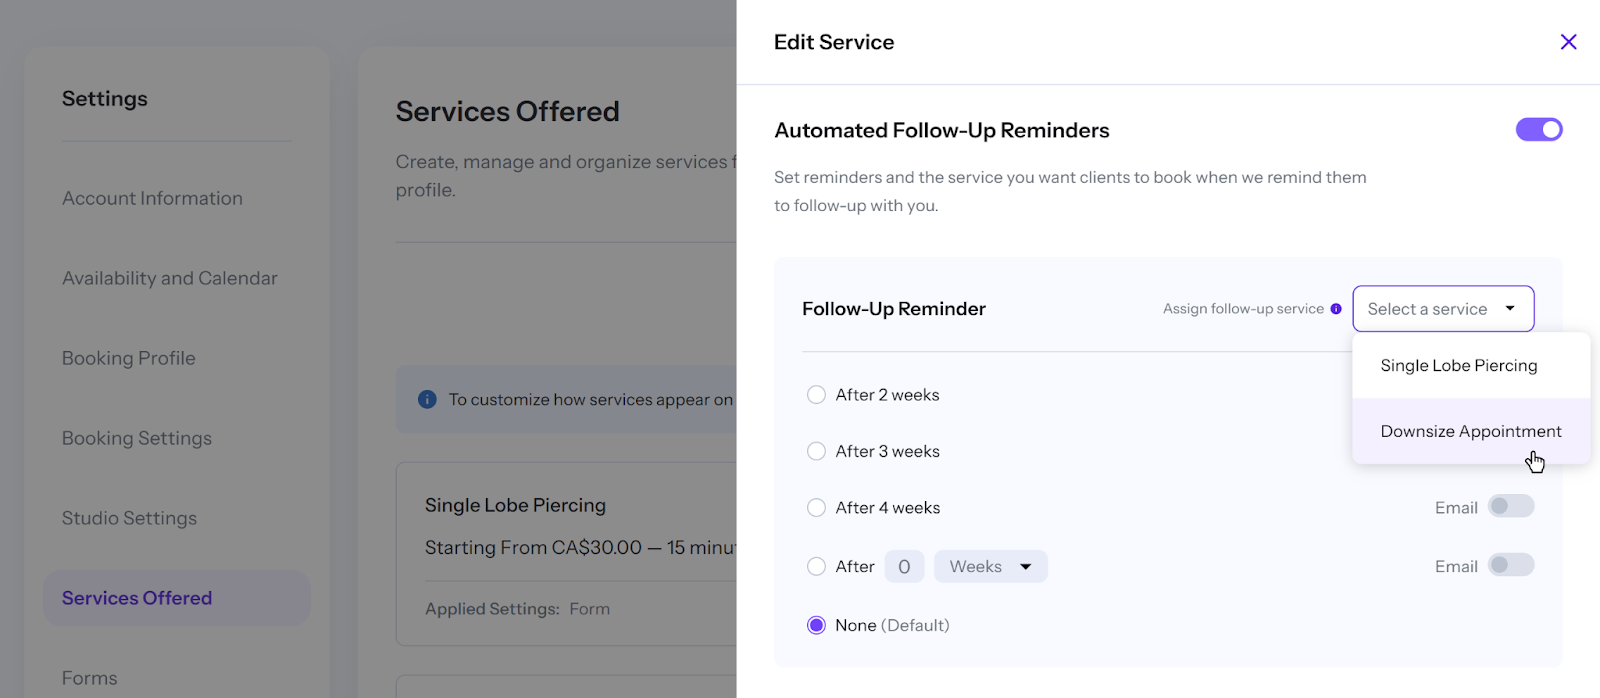Pick Downsize Appointment from dropdown list
Image resolution: width=1600 pixels, height=698 pixels.
[1470, 432]
